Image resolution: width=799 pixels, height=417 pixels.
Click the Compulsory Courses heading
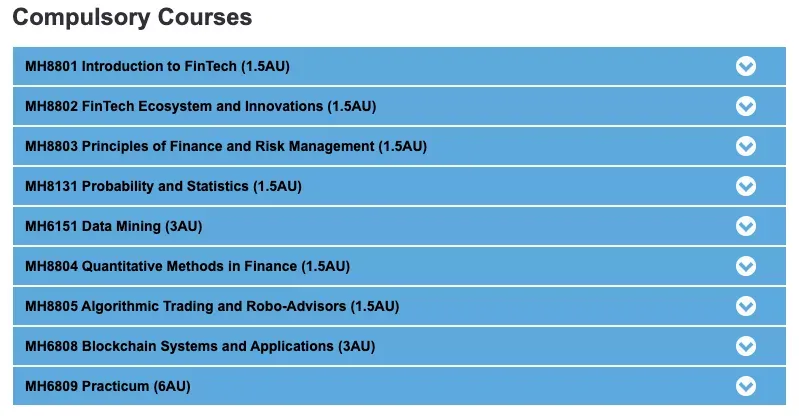(132, 17)
